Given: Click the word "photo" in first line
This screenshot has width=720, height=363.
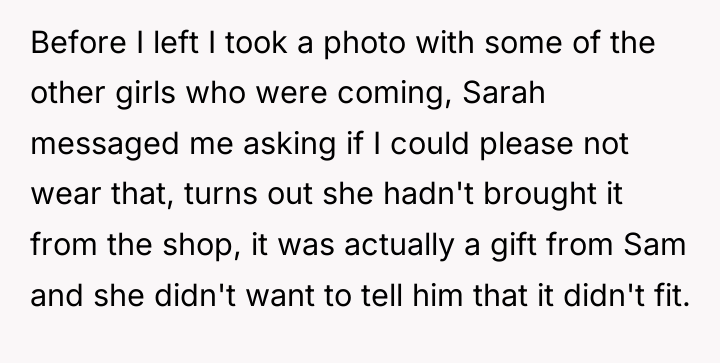Looking at the screenshot, I should click(x=365, y=44).
